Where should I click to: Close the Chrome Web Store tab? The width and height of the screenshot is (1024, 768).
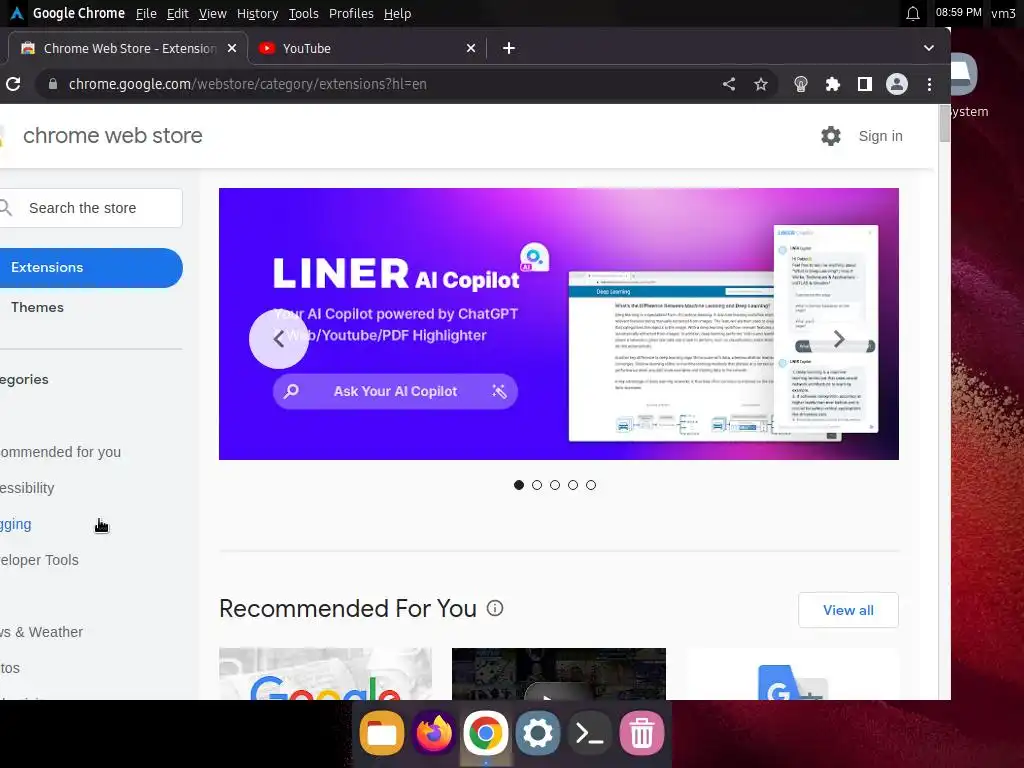[x=232, y=48]
